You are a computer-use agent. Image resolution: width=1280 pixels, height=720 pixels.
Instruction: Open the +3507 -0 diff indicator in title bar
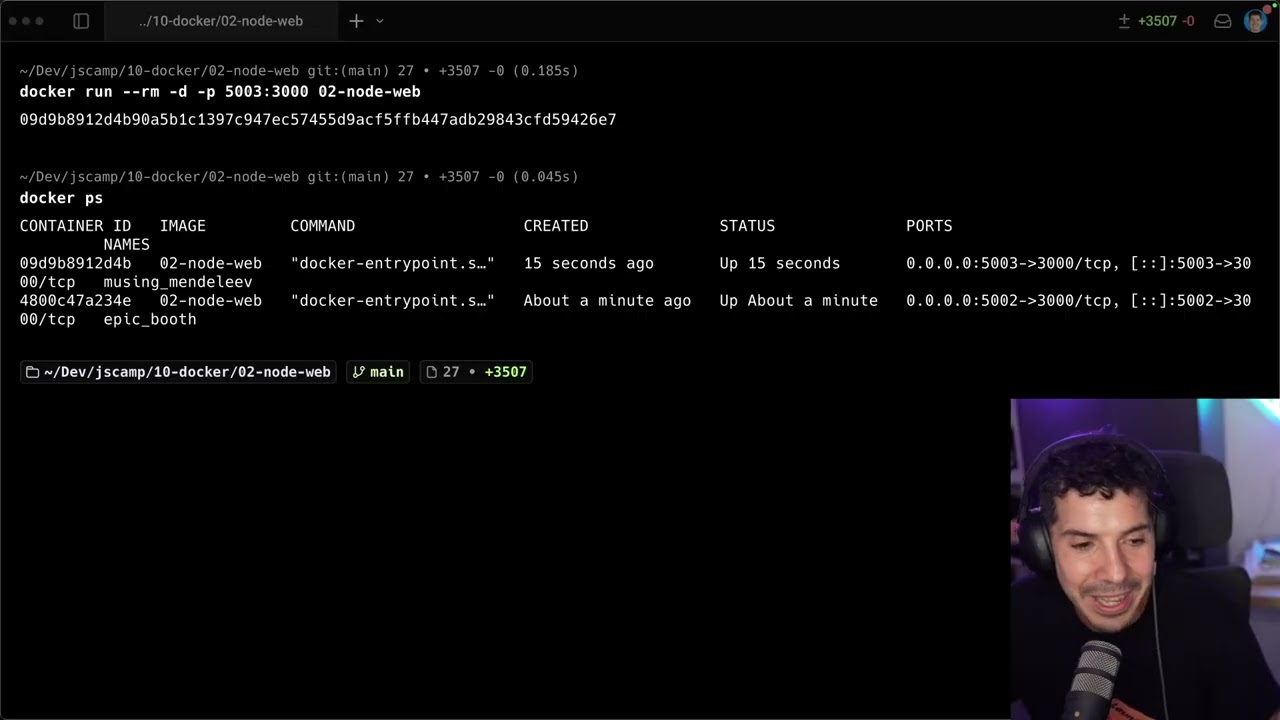tap(1156, 21)
